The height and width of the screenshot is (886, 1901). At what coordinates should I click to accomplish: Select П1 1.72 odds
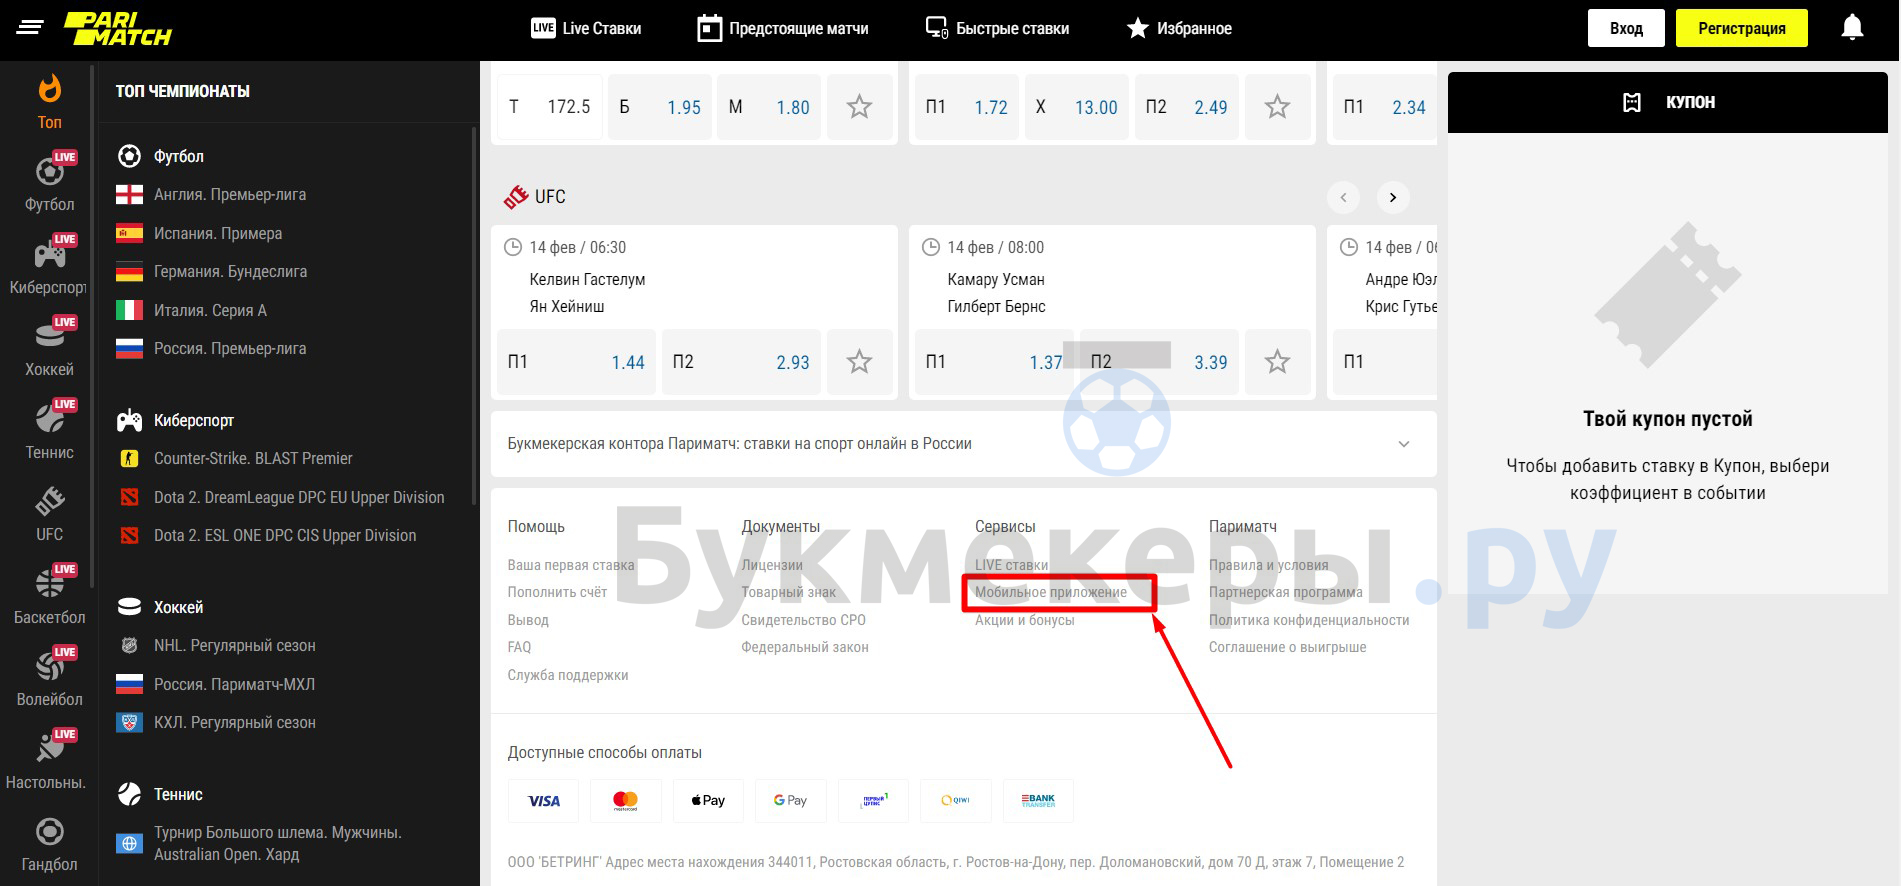[x=966, y=107]
